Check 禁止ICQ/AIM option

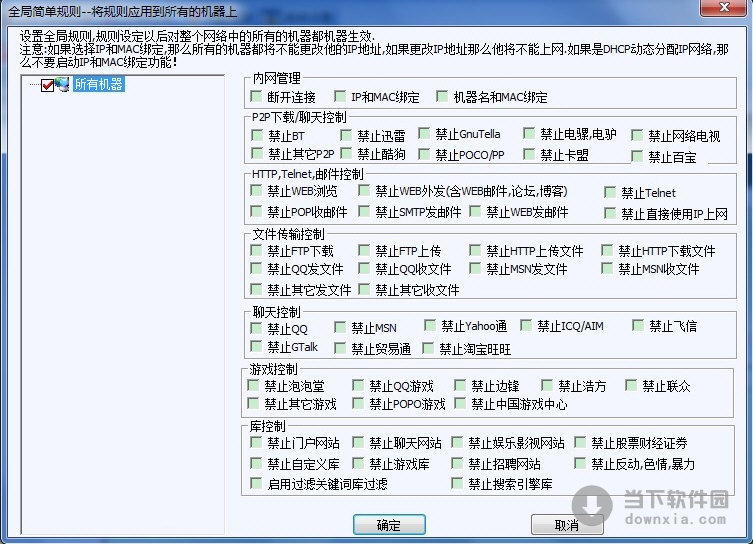(526, 326)
